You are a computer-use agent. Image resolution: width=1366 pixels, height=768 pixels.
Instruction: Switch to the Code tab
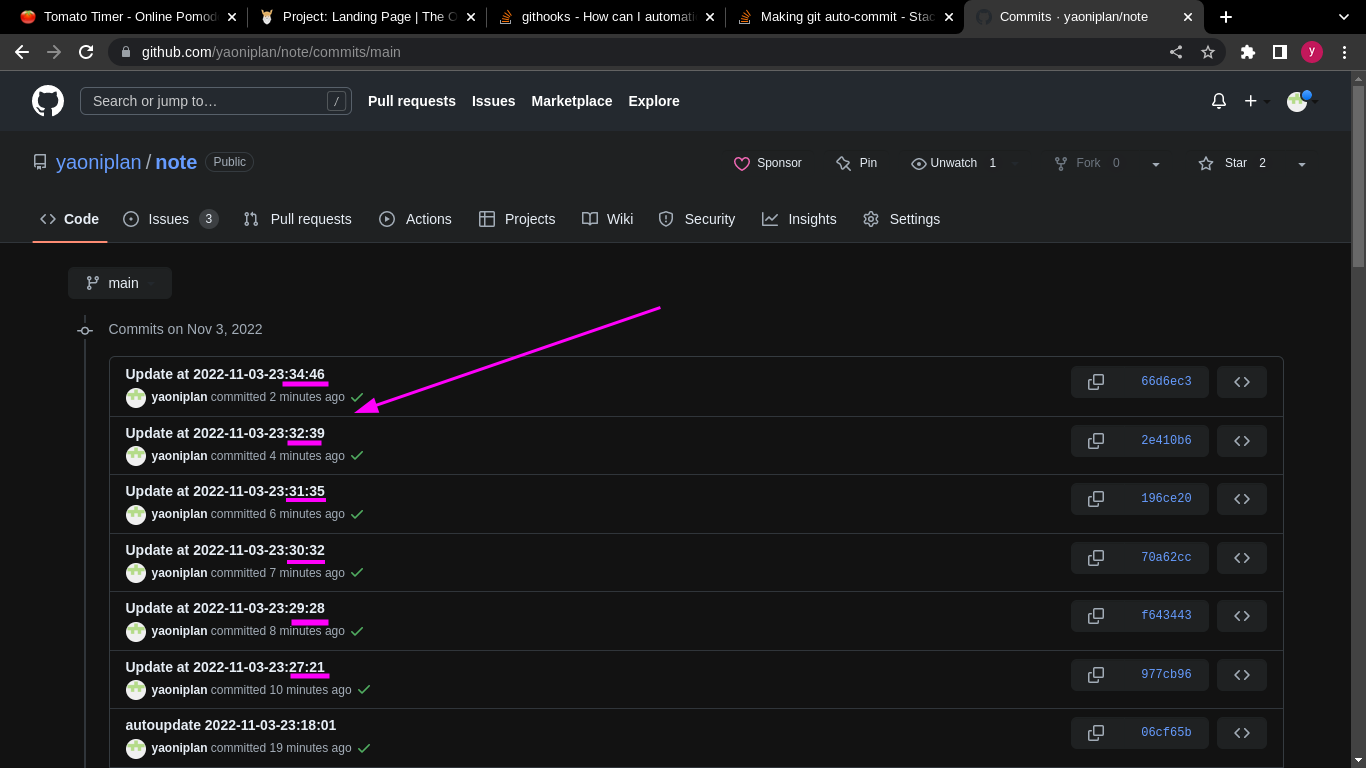point(70,219)
